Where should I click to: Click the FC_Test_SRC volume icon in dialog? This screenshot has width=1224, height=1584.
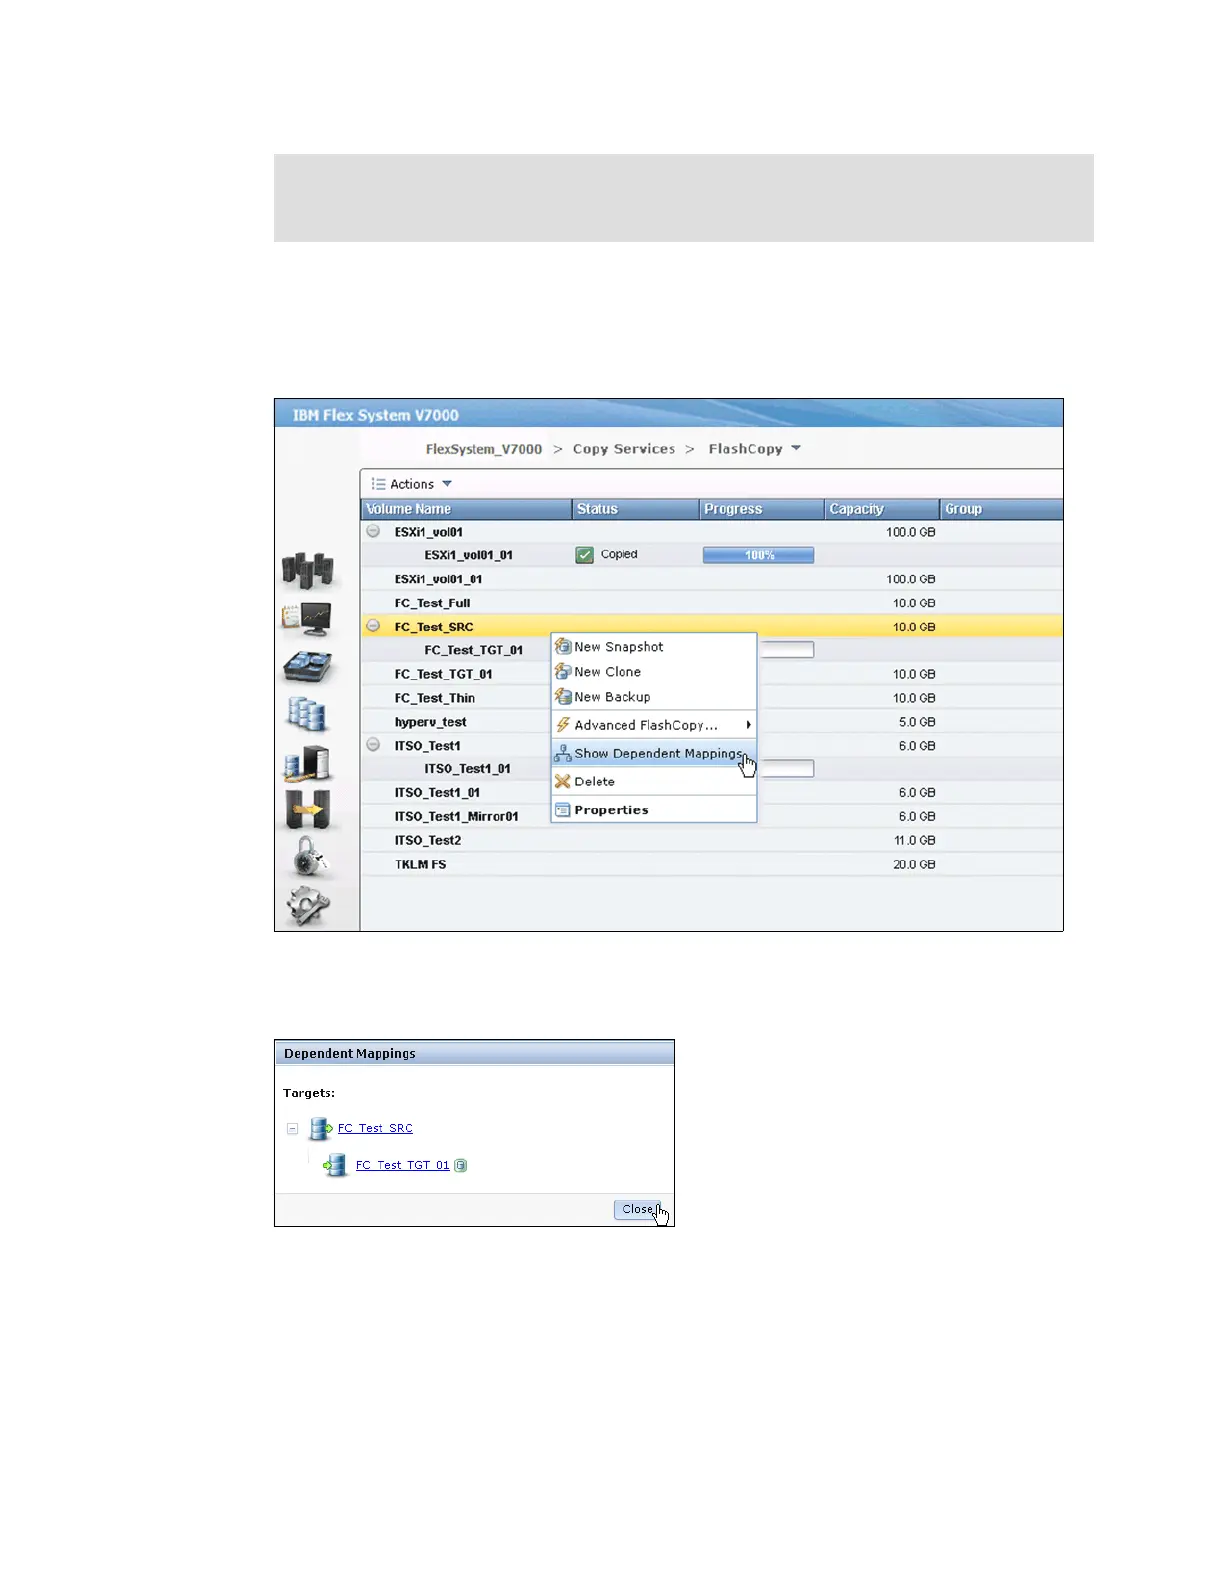point(320,1129)
